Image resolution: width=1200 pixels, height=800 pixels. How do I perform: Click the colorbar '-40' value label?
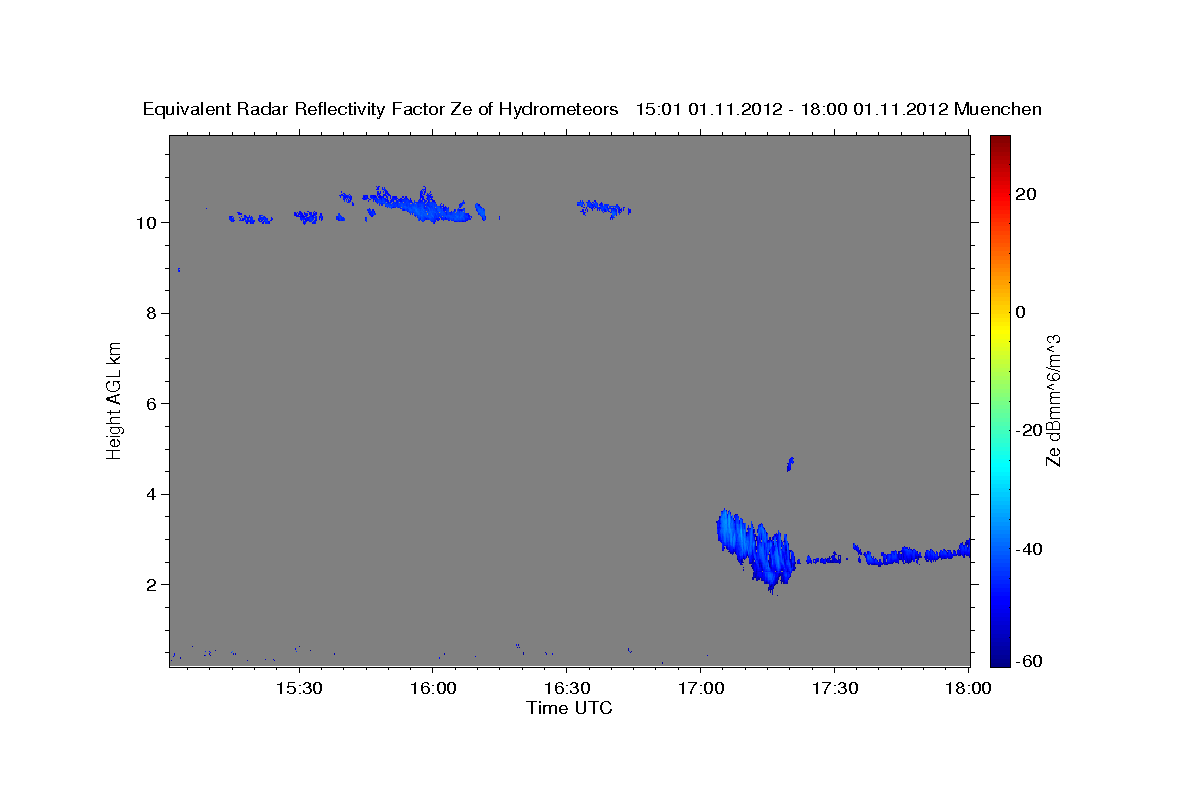[x=1030, y=548]
